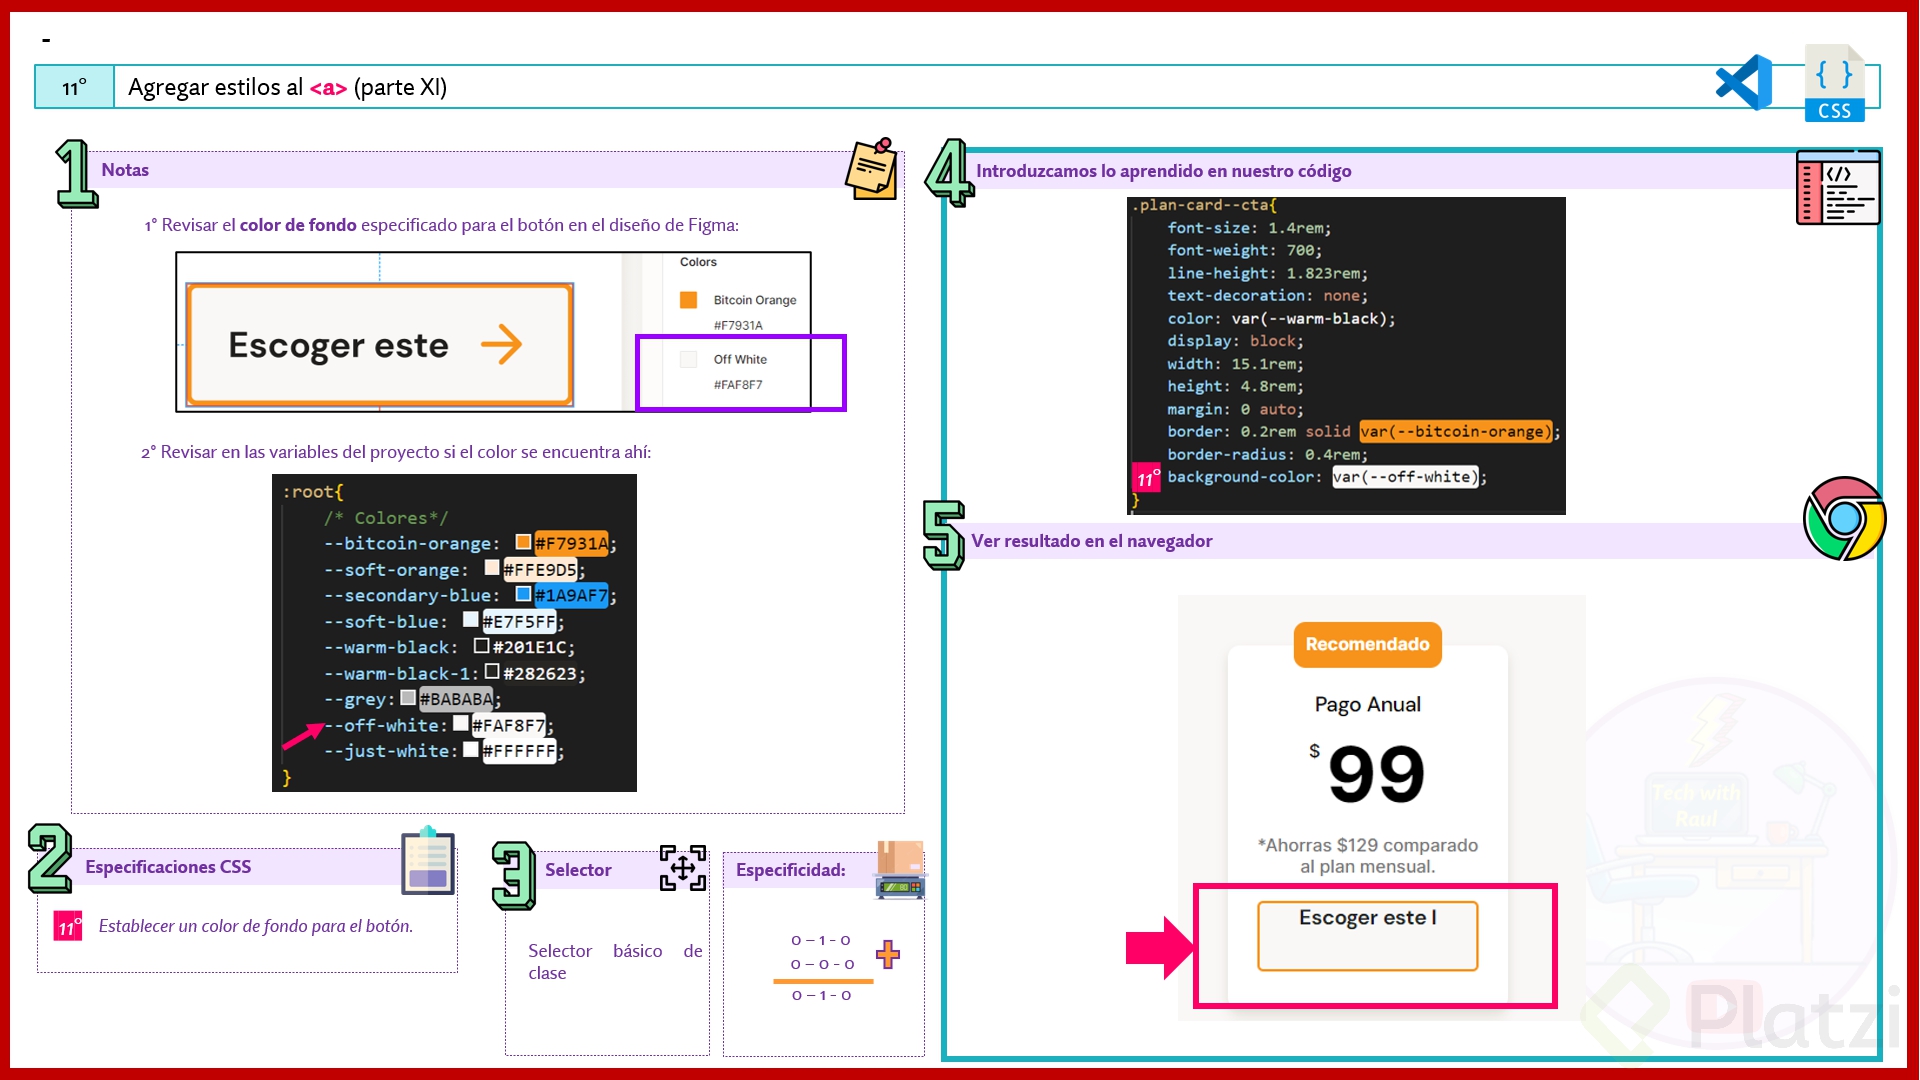Click the --secondary-blue color preview square
This screenshot has width=1920, height=1080.
tap(523, 594)
